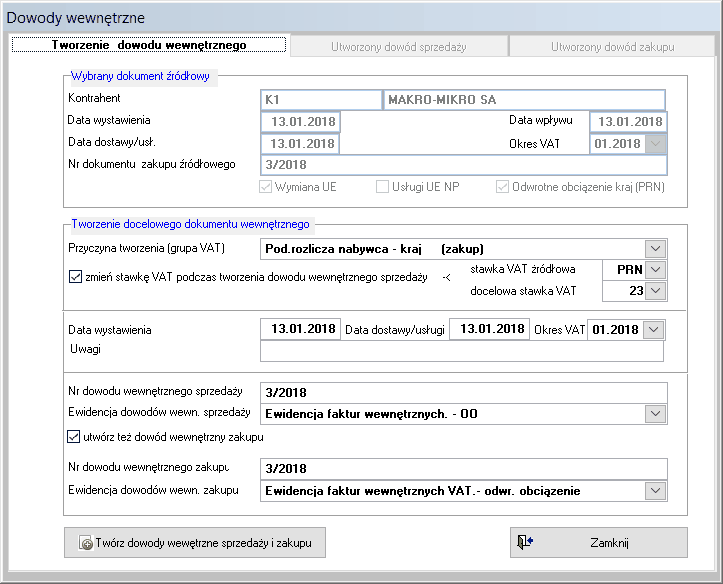Uncheck zmień stawkę VAT podczas tworzenia
Screen dimensions: 723x584
click(x=75, y=277)
